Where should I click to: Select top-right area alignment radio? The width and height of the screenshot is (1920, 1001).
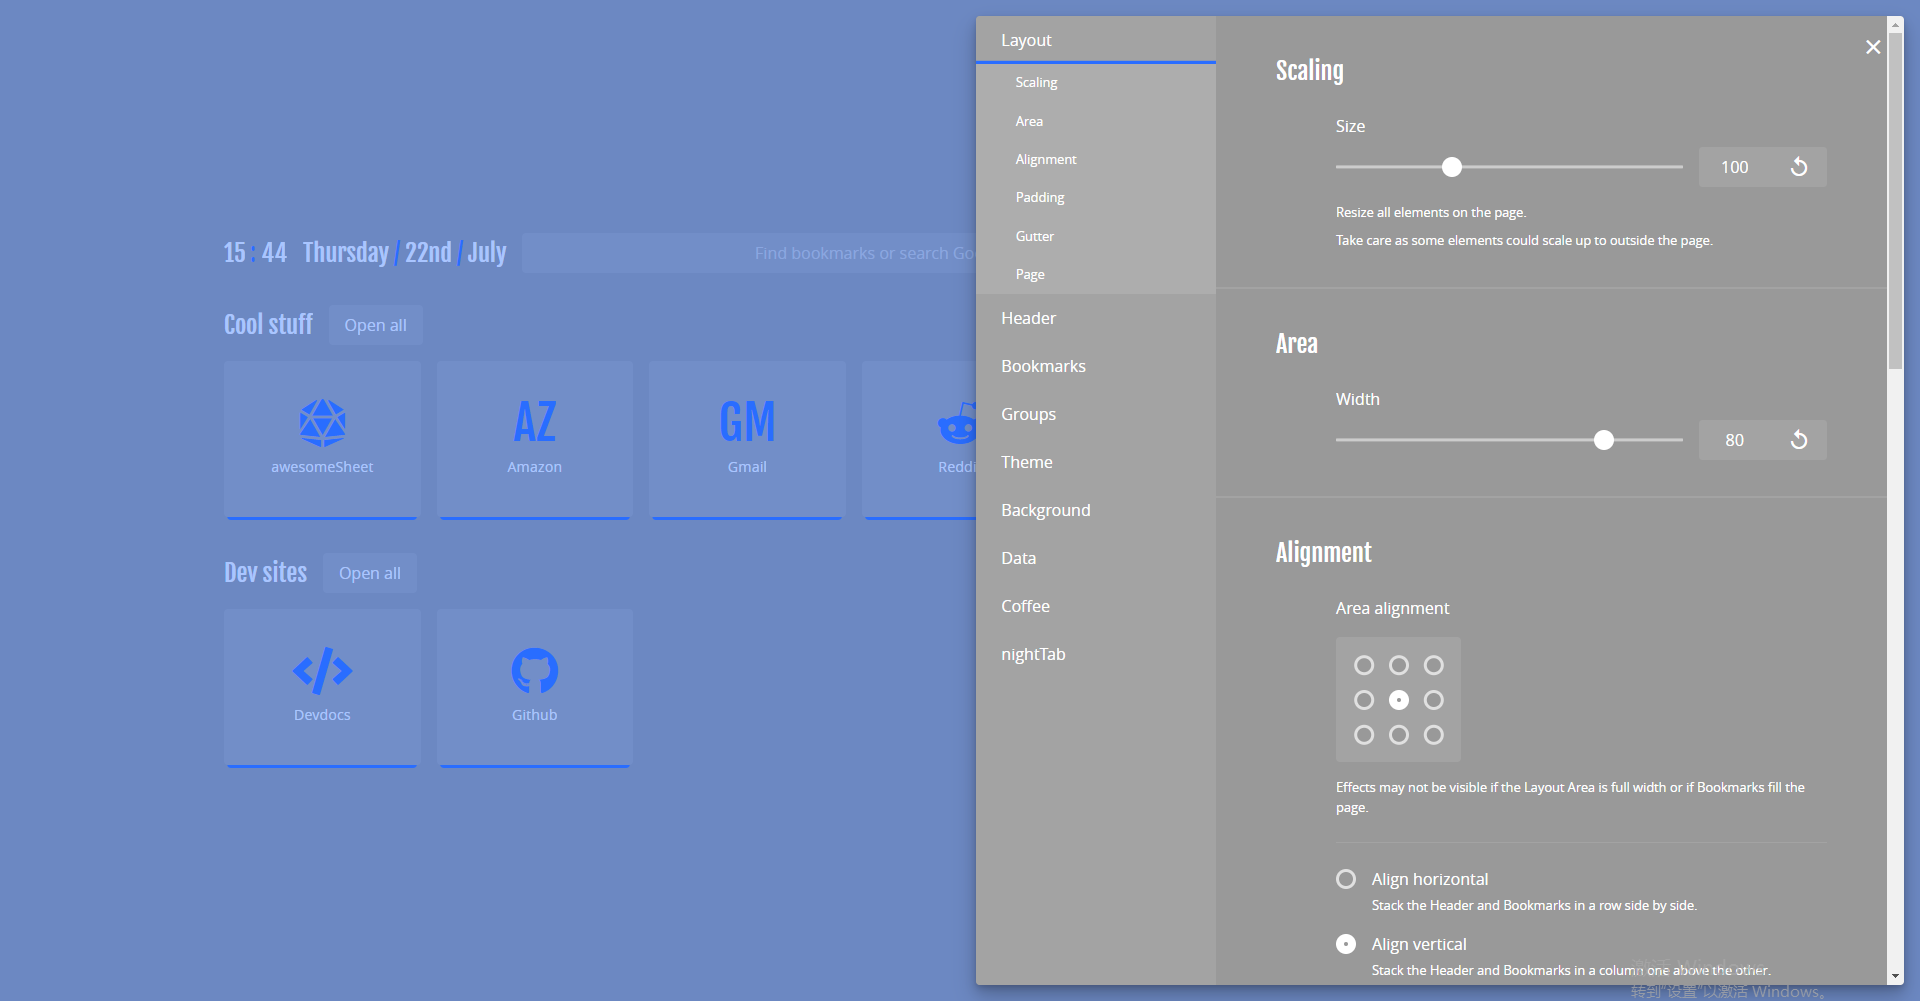click(1434, 665)
